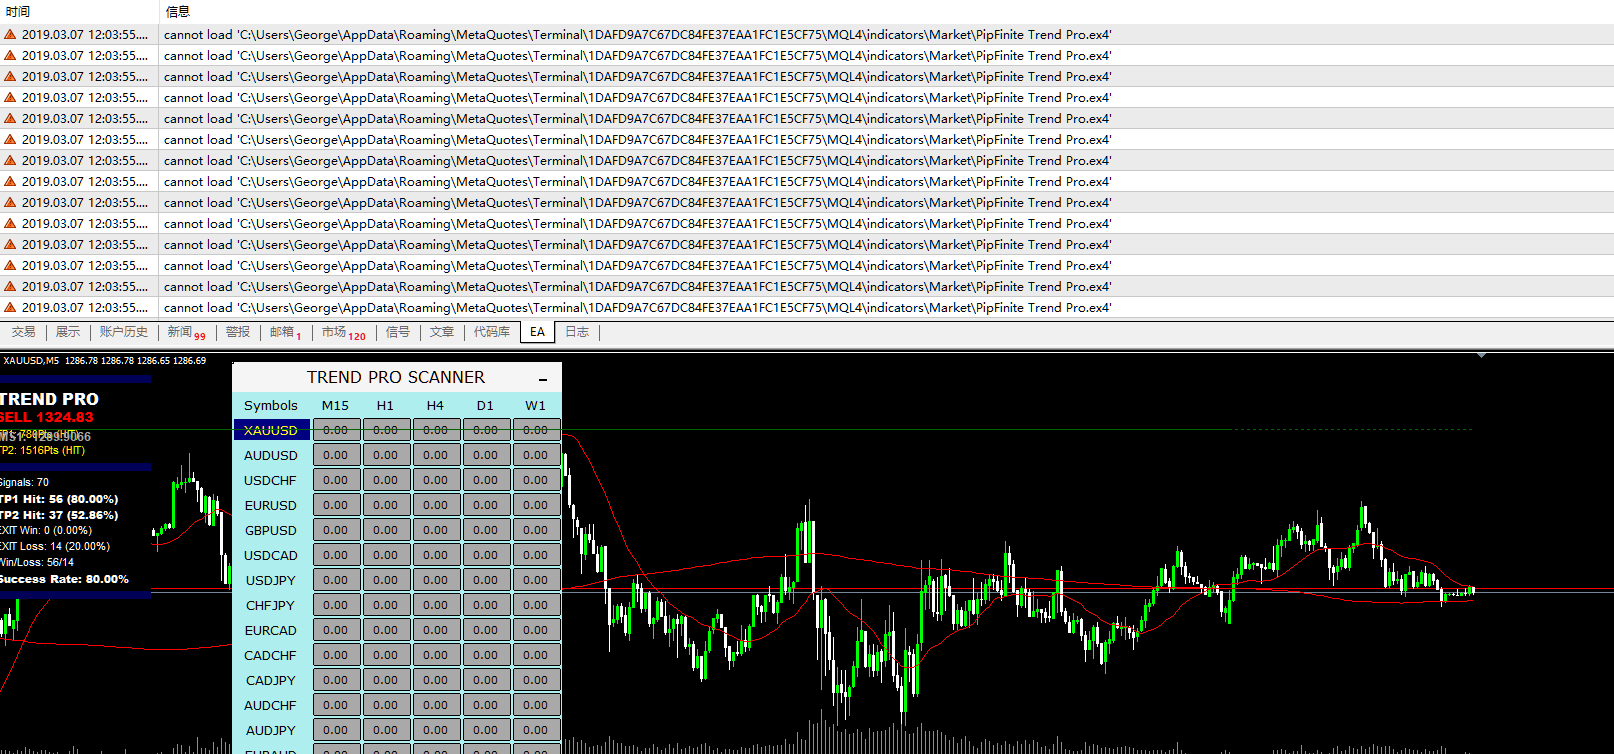Viewport: 1614px width, 754px height.
Task: Select EURCAD in the scanner symbols
Action: pos(271,630)
